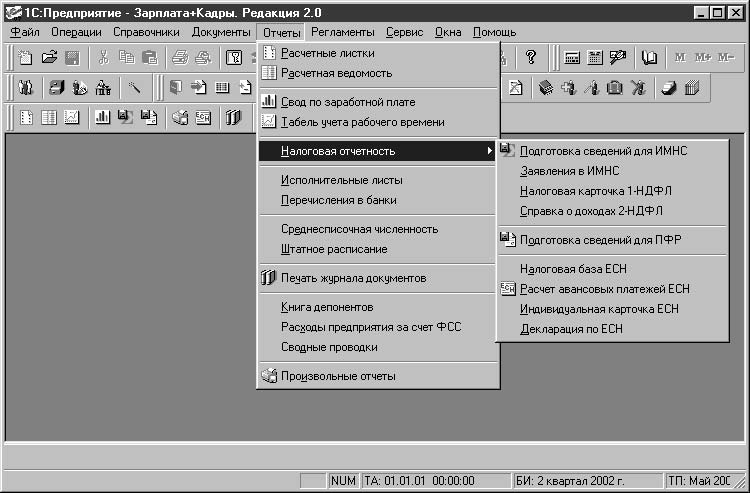Select Табель учета рабочего времени
Viewport: 750px width, 493px height.
click(362, 122)
